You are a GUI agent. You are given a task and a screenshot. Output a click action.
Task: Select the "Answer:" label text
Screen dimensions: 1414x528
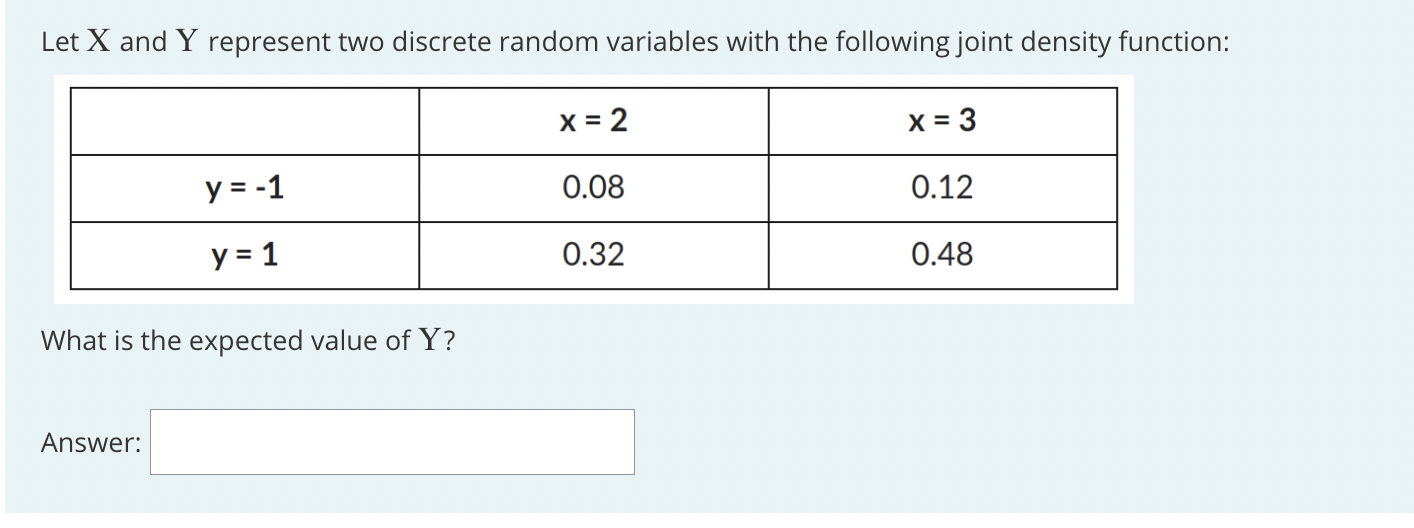click(91, 443)
